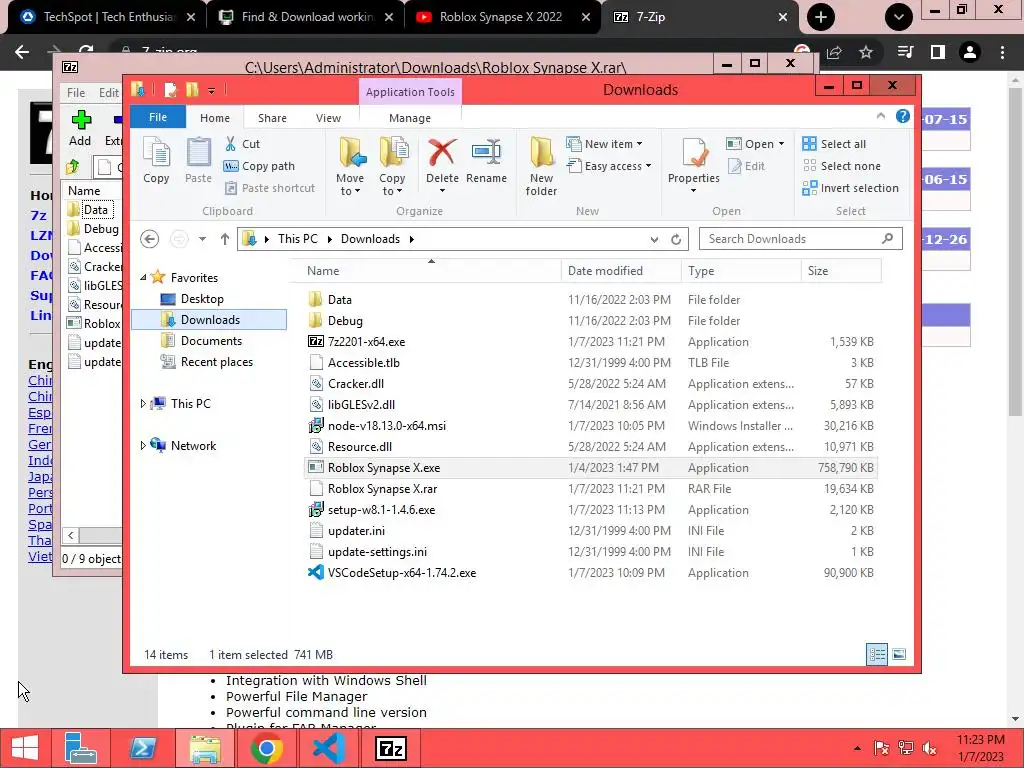Click the Add button in 7-Zip window
The image size is (1024, 768).
80,128
